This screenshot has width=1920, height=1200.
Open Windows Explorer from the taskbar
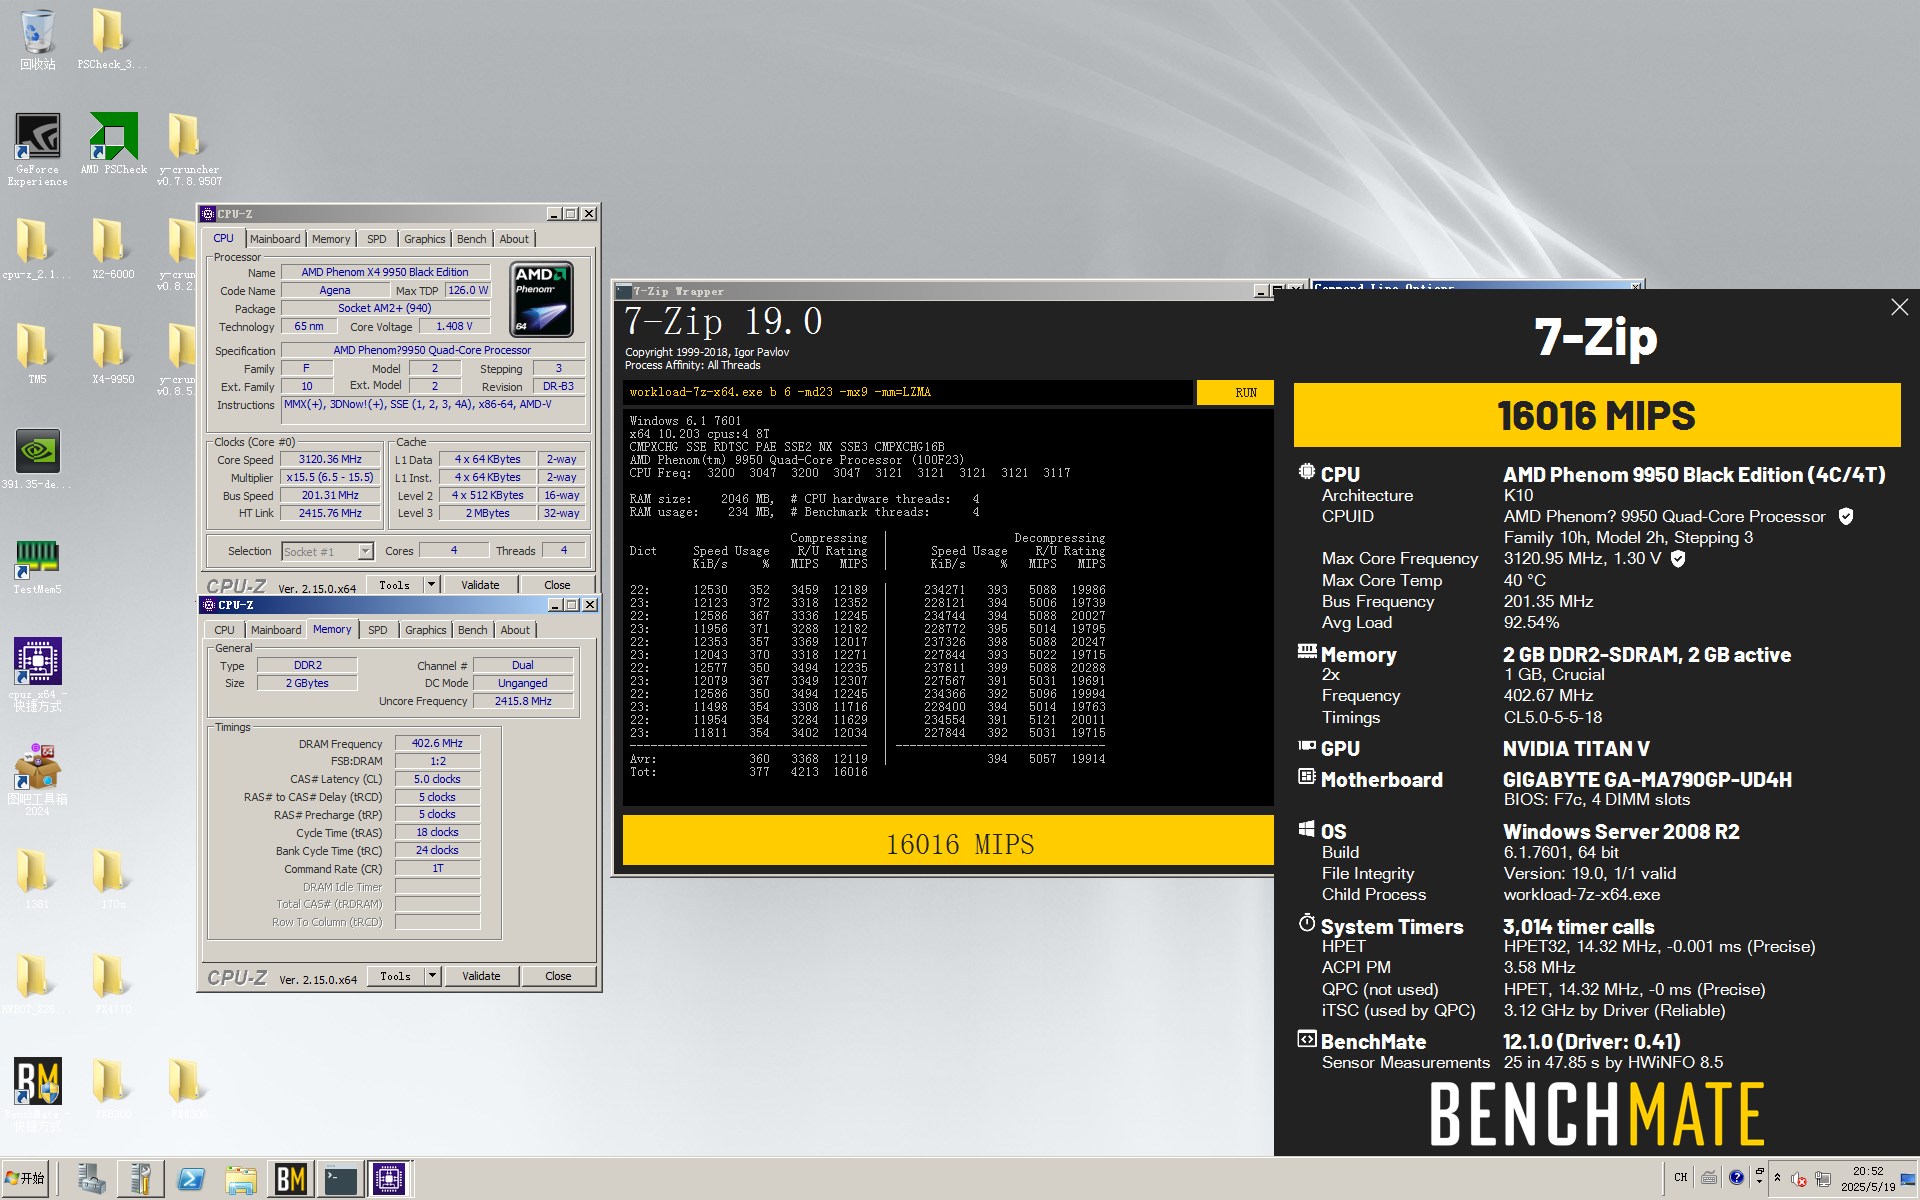coord(240,1179)
